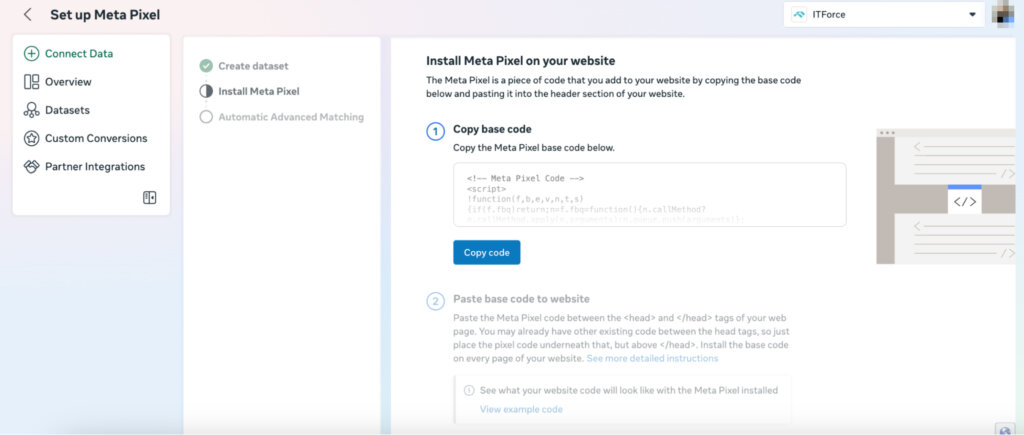This screenshot has width=1024, height=435.
Task: Click the info icon near example code
Action: click(469, 390)
